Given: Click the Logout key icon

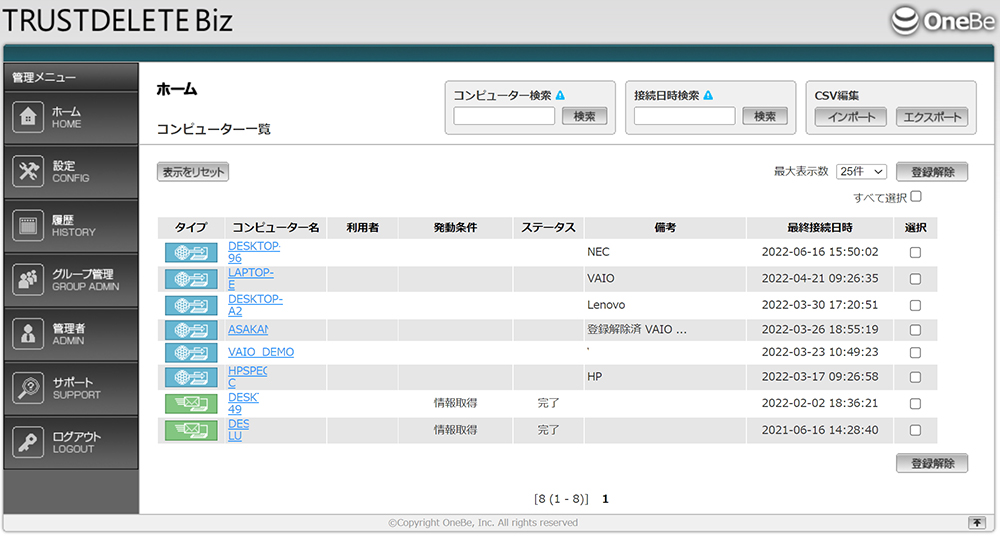Looking at the screenshot, I should pos(28,442).
